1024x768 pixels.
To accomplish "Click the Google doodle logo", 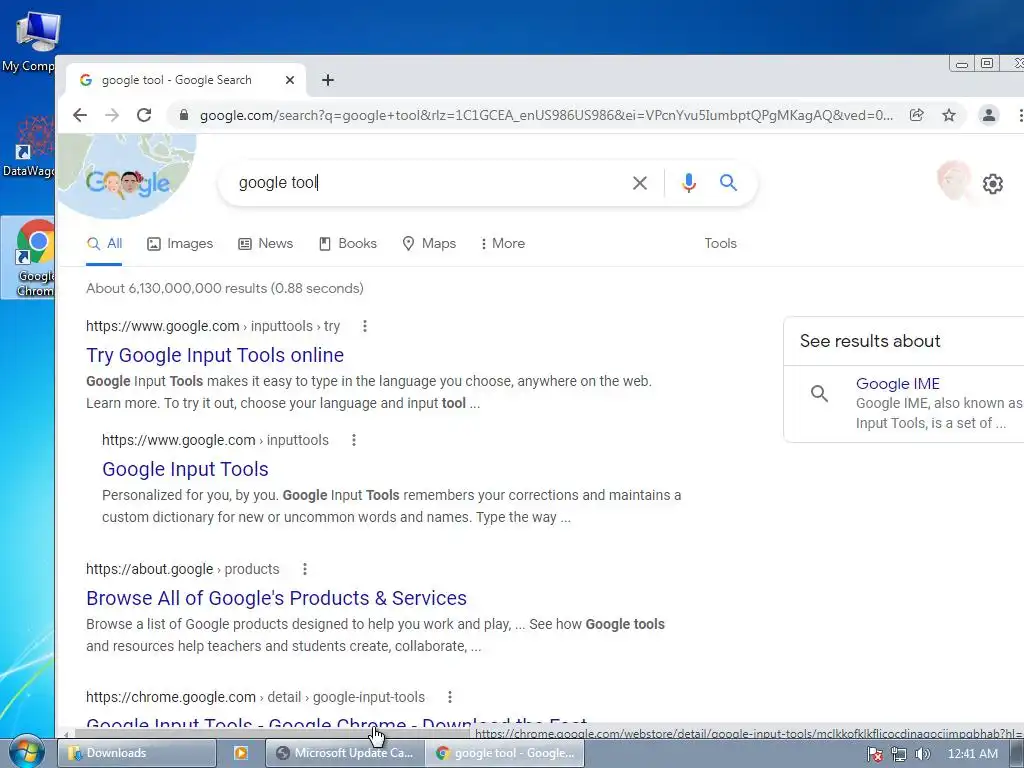I will [x=127, y=183].
